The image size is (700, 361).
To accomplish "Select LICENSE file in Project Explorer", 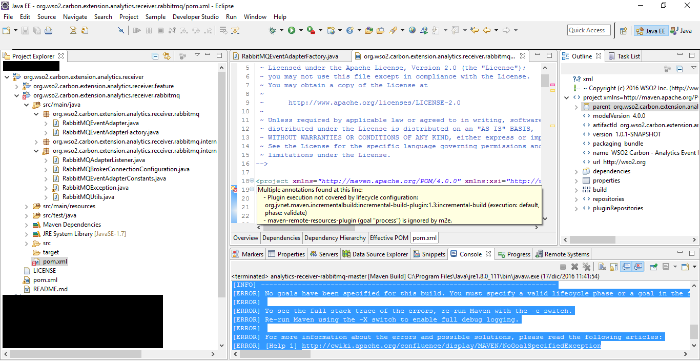I will tap(39, 271).
